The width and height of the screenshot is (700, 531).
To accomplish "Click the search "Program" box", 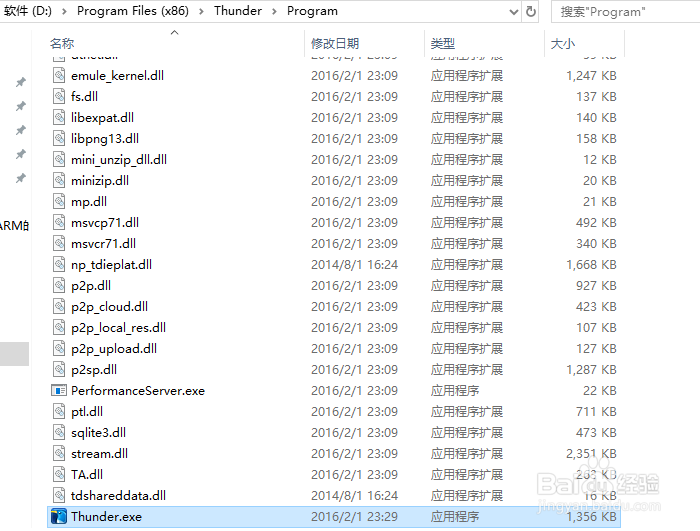I will click(625, 12).
